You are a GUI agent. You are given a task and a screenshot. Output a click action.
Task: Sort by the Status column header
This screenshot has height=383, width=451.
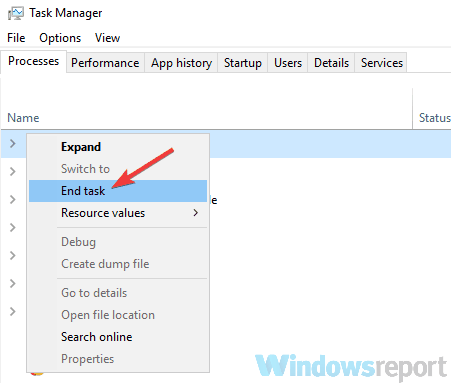pos(434,118)
